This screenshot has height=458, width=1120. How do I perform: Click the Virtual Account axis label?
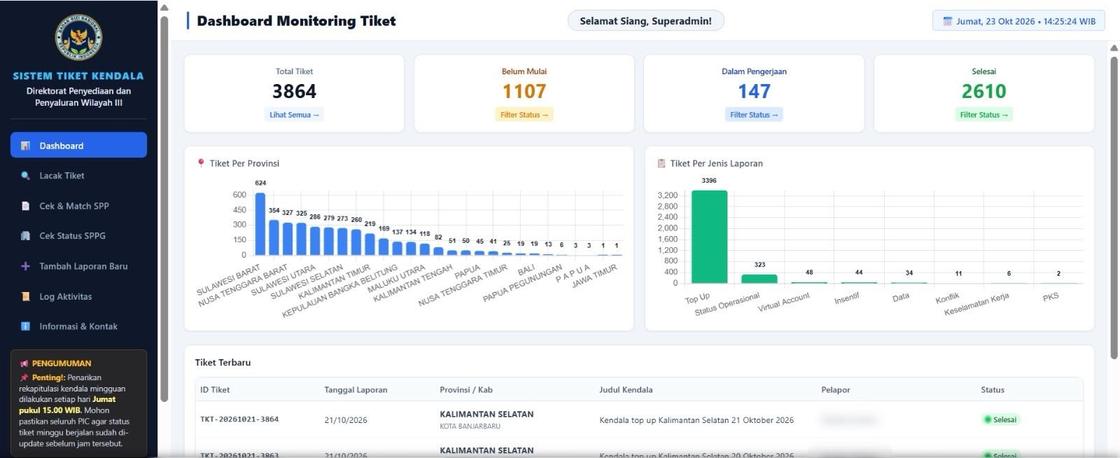(784, 303)
